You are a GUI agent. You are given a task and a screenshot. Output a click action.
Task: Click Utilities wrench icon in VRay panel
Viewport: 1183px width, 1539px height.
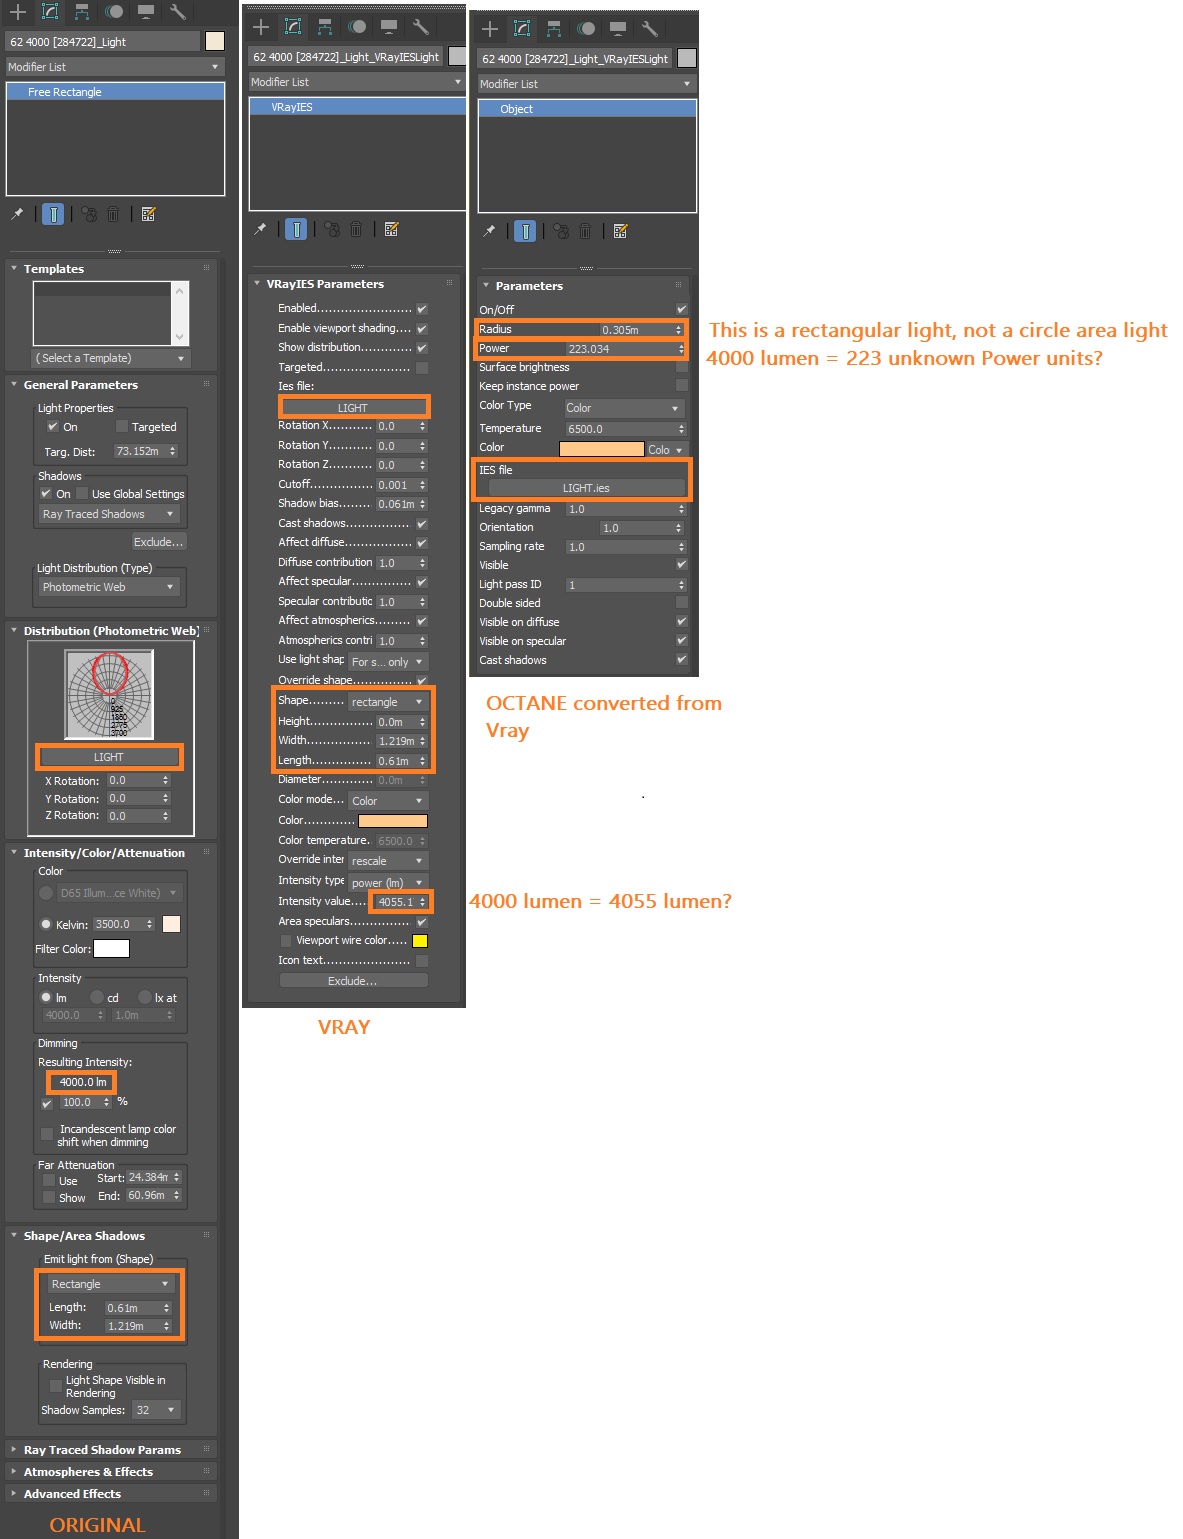click(x=420, y=27)
